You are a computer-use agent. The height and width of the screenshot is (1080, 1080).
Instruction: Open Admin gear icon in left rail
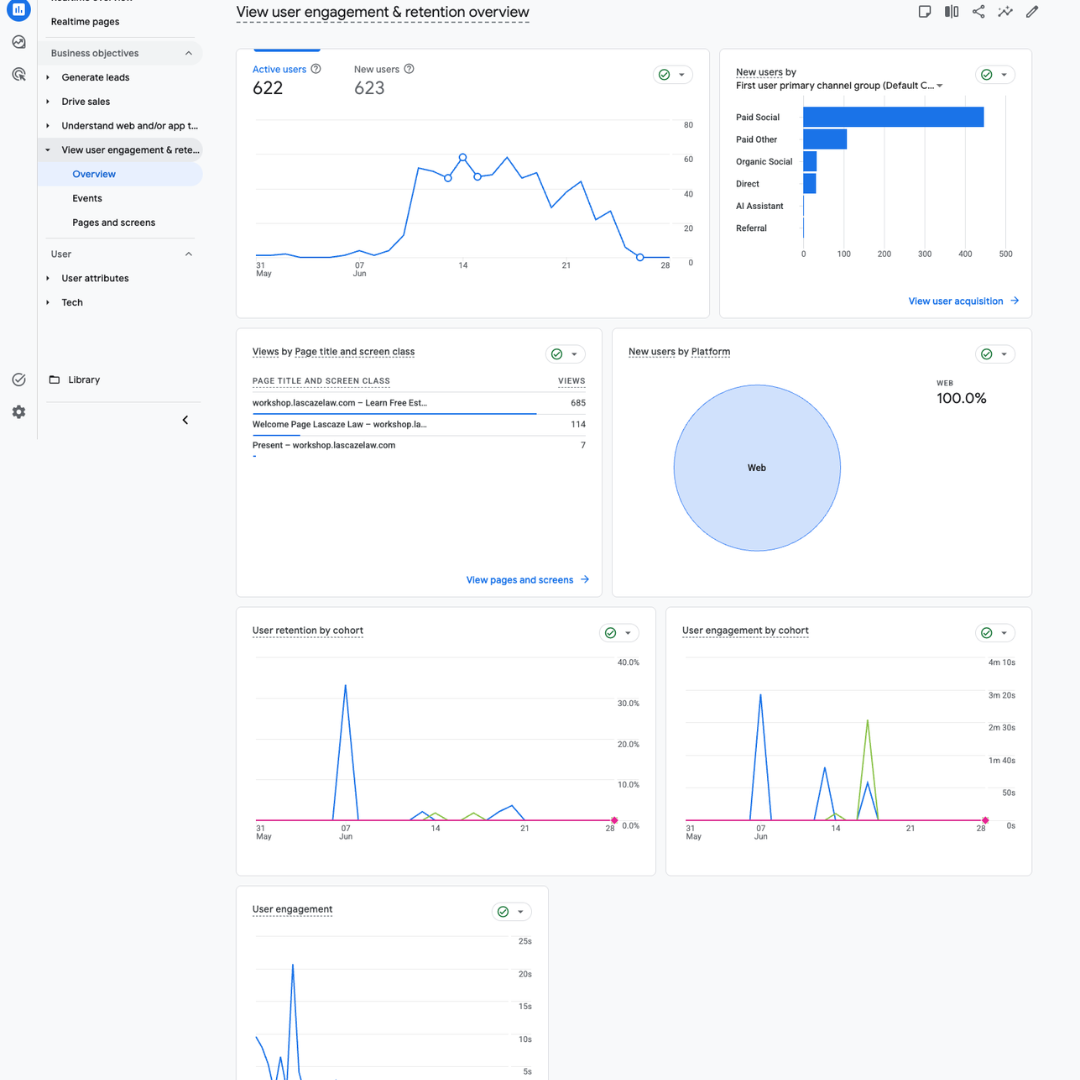[x=19, y=412]
